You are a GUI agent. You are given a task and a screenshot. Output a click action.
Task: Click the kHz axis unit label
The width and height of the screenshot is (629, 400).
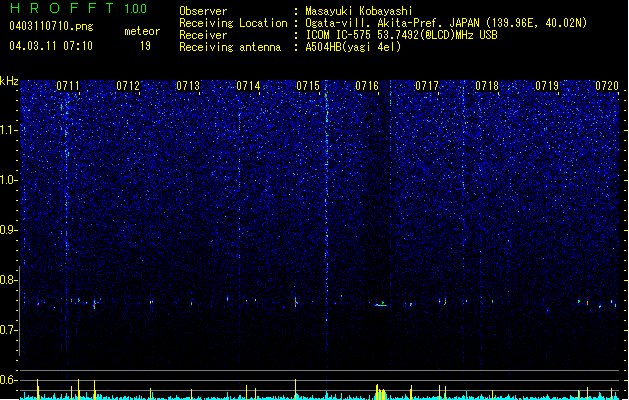9,81
